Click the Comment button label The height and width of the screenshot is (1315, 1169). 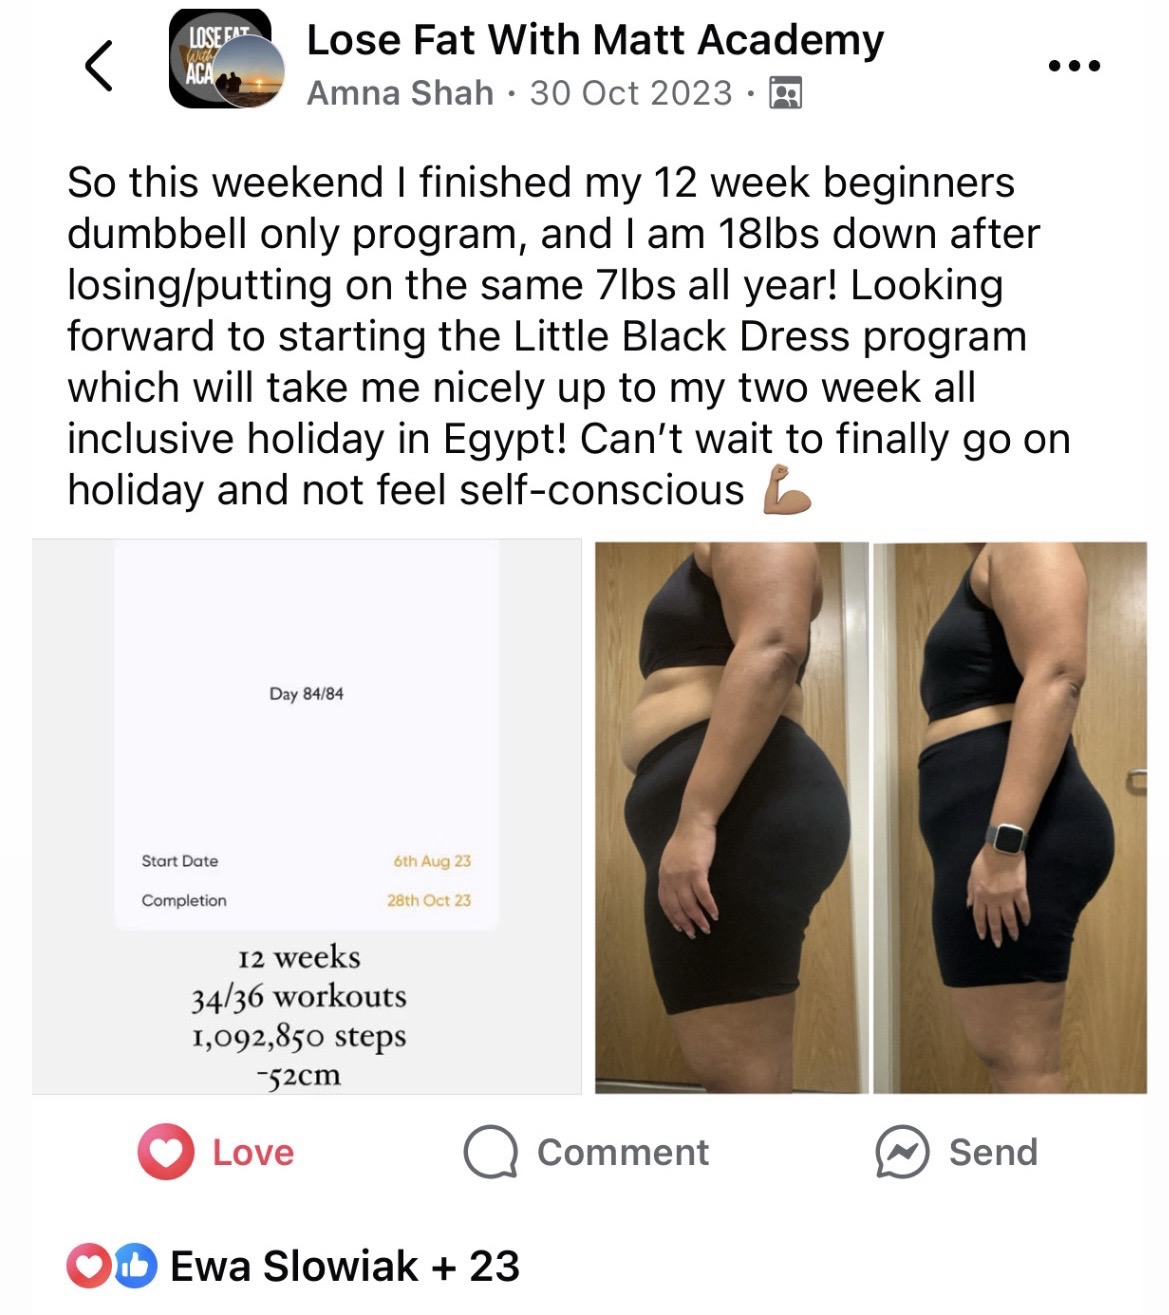(x=623, y=1152)
